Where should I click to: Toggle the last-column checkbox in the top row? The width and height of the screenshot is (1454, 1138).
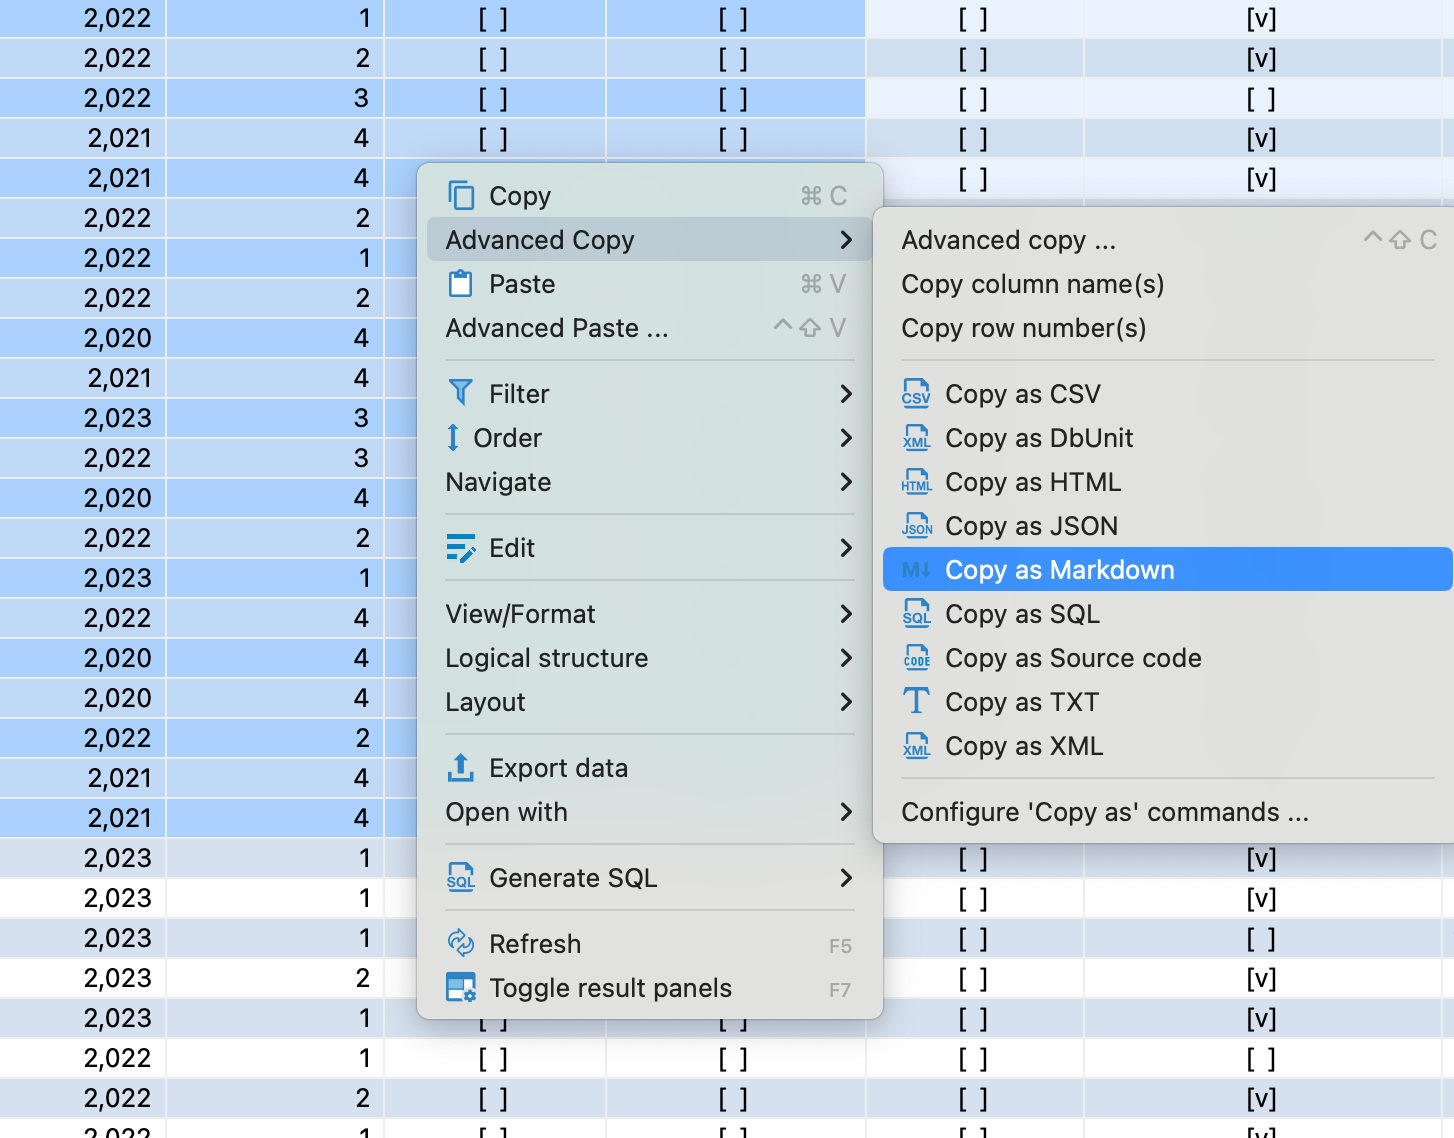[x=1261, y=19]
